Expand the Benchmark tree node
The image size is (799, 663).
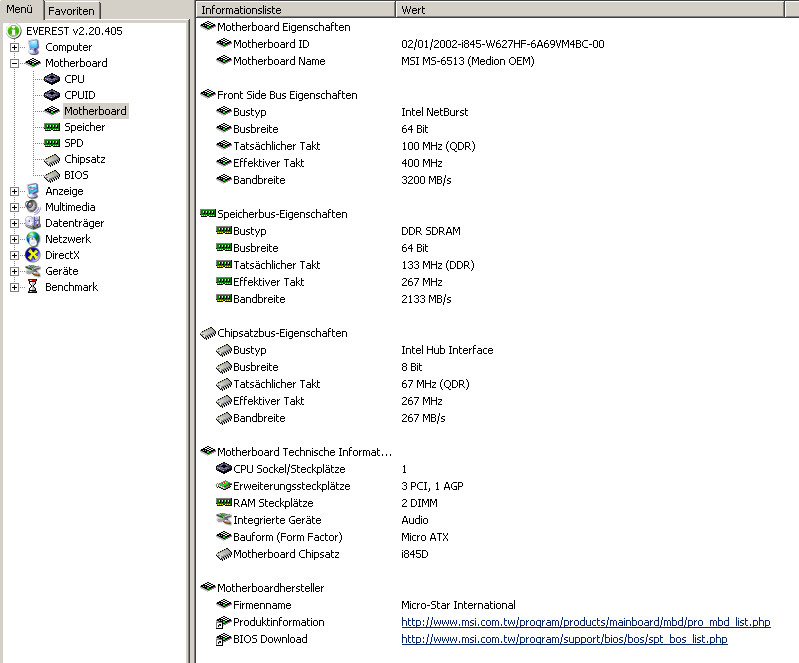14,287
